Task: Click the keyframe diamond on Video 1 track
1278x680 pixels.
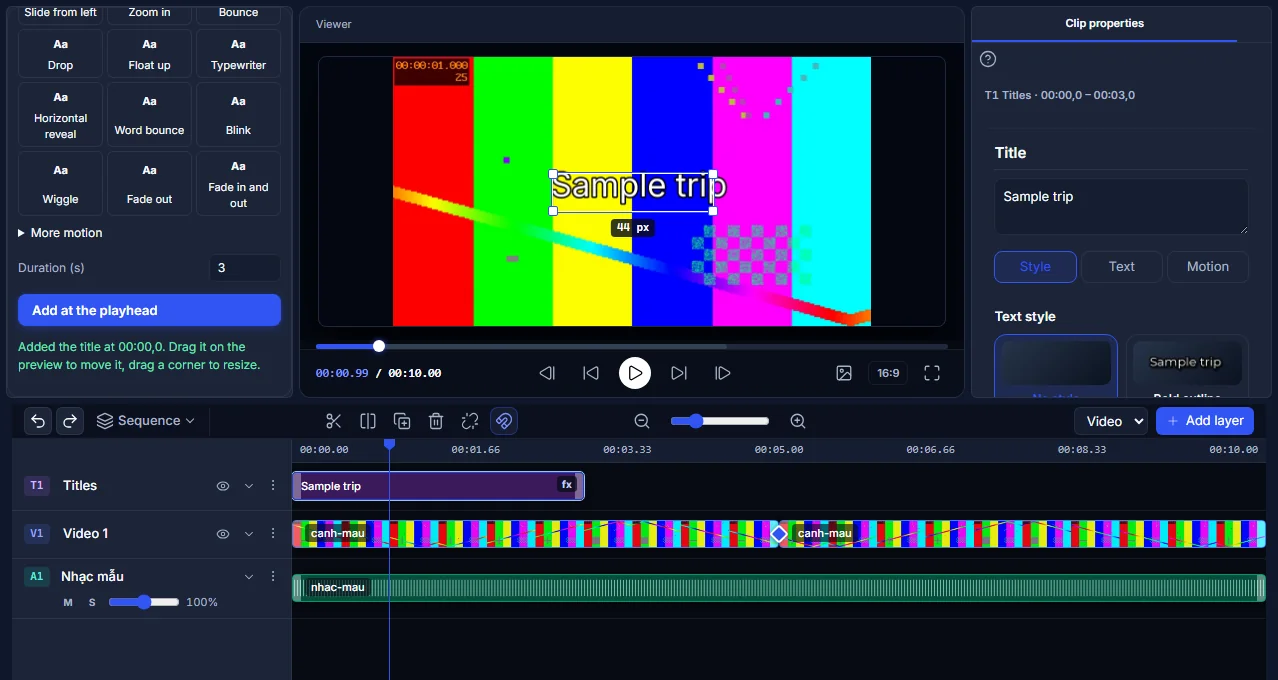Action: tap(779, 534)
